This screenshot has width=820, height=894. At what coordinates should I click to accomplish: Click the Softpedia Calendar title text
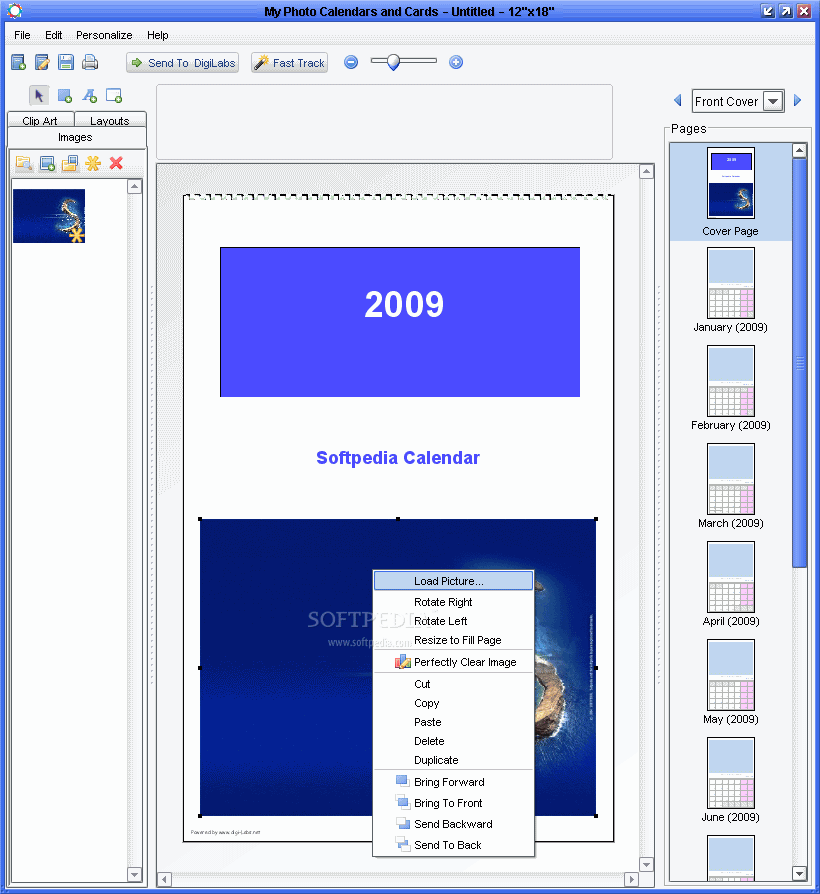coord(398,458)
